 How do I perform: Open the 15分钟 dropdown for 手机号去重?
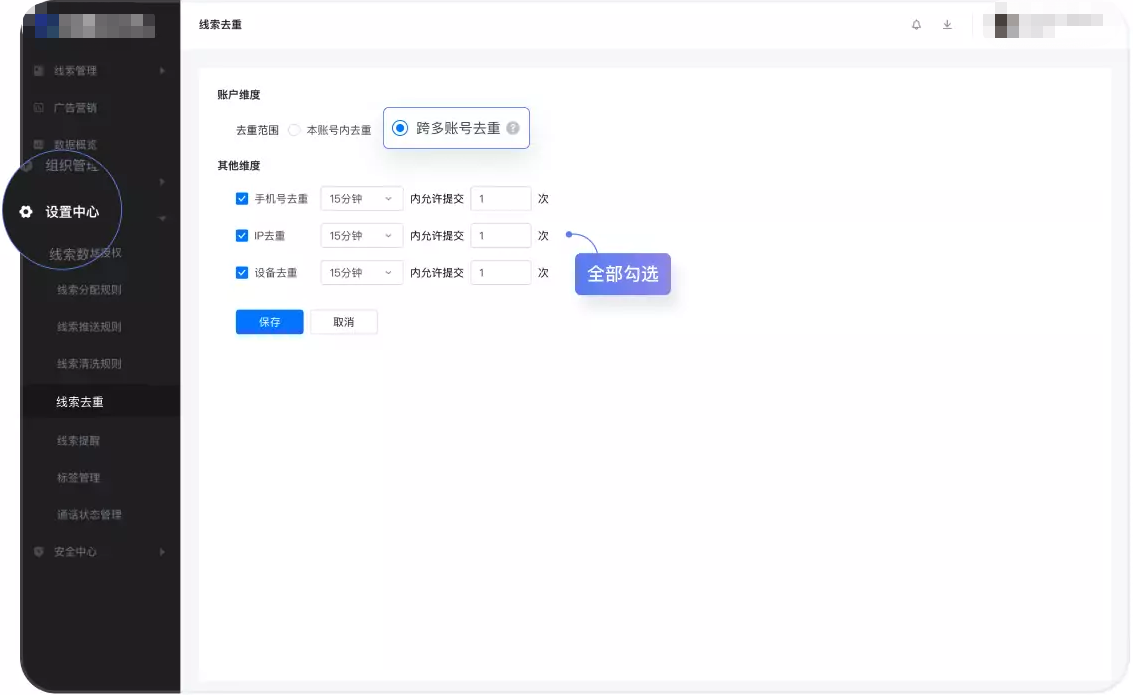361,199
